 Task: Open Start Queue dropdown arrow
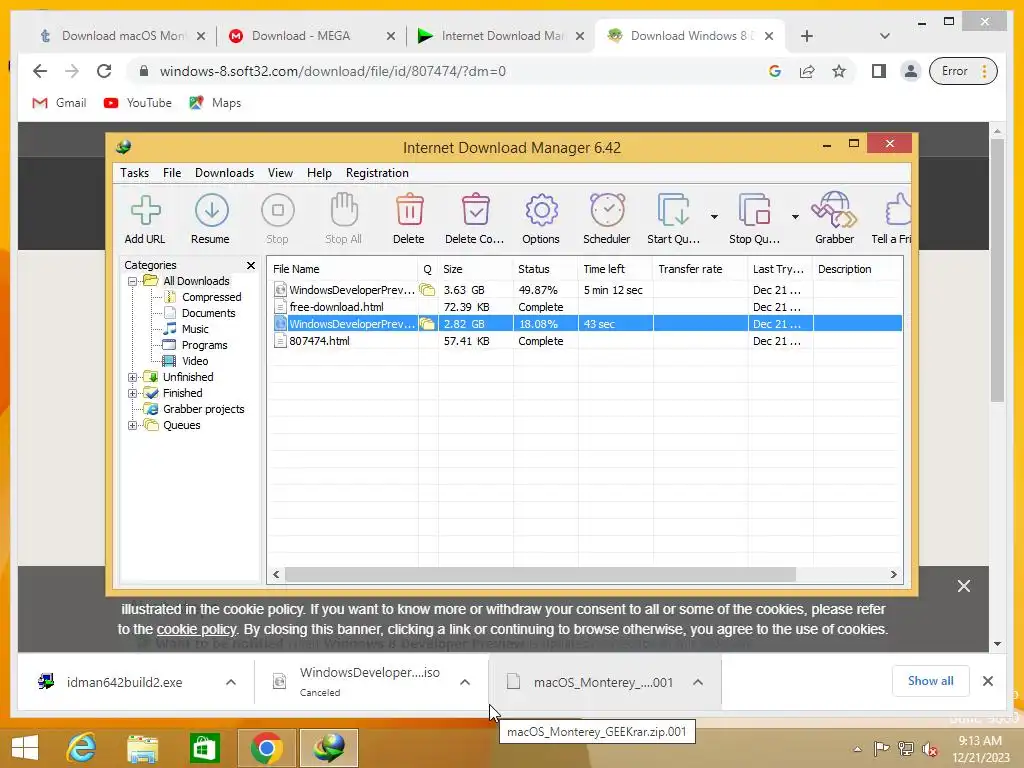click(714, 216)
